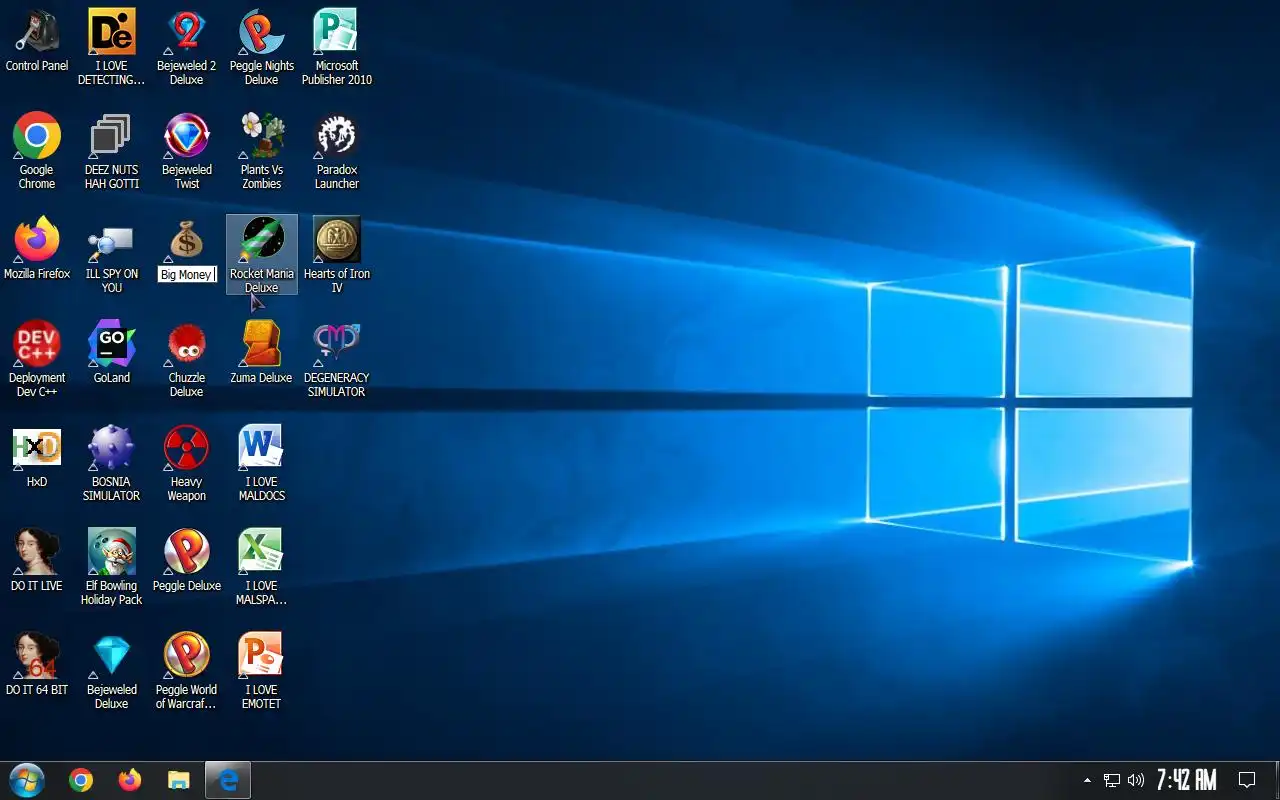The width and height of the screenshot is (1280, 800).
Task: Select the Rocket Mania Deluxe icon
Action: [x=262, y=240]
